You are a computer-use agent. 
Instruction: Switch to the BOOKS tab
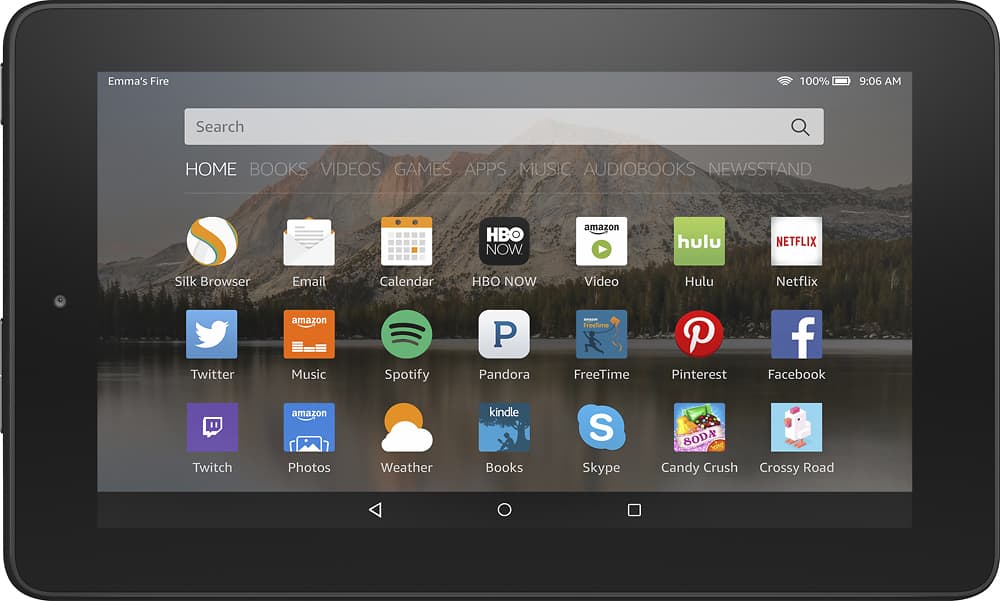pos(278,169)
